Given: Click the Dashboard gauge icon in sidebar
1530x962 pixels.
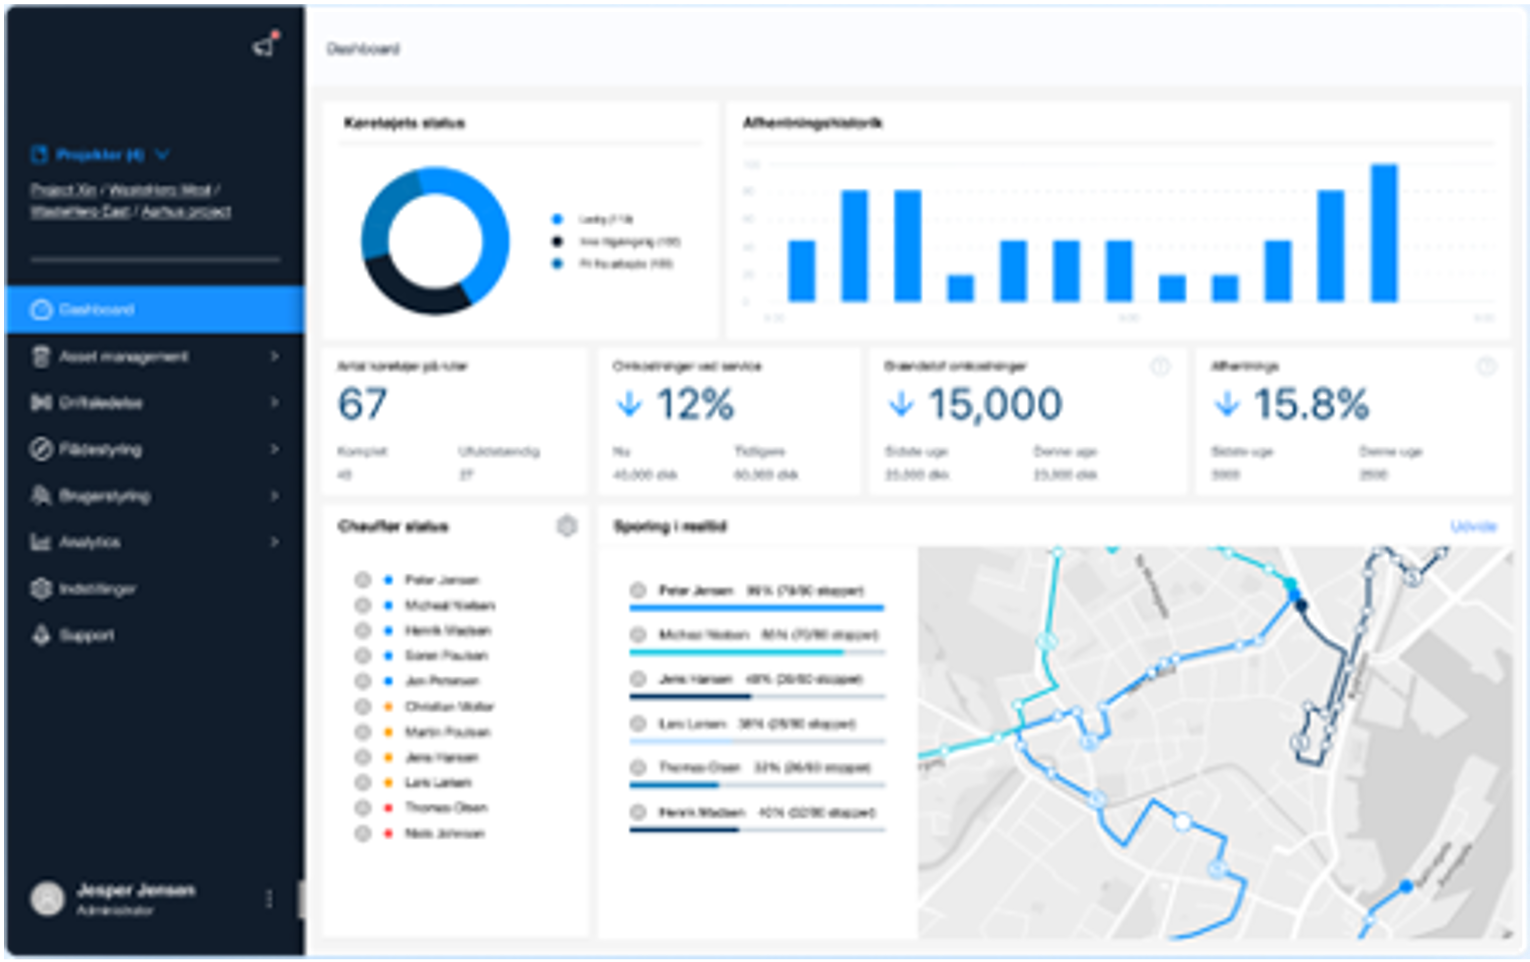Looking at the screenshot, I should point(41,310).
